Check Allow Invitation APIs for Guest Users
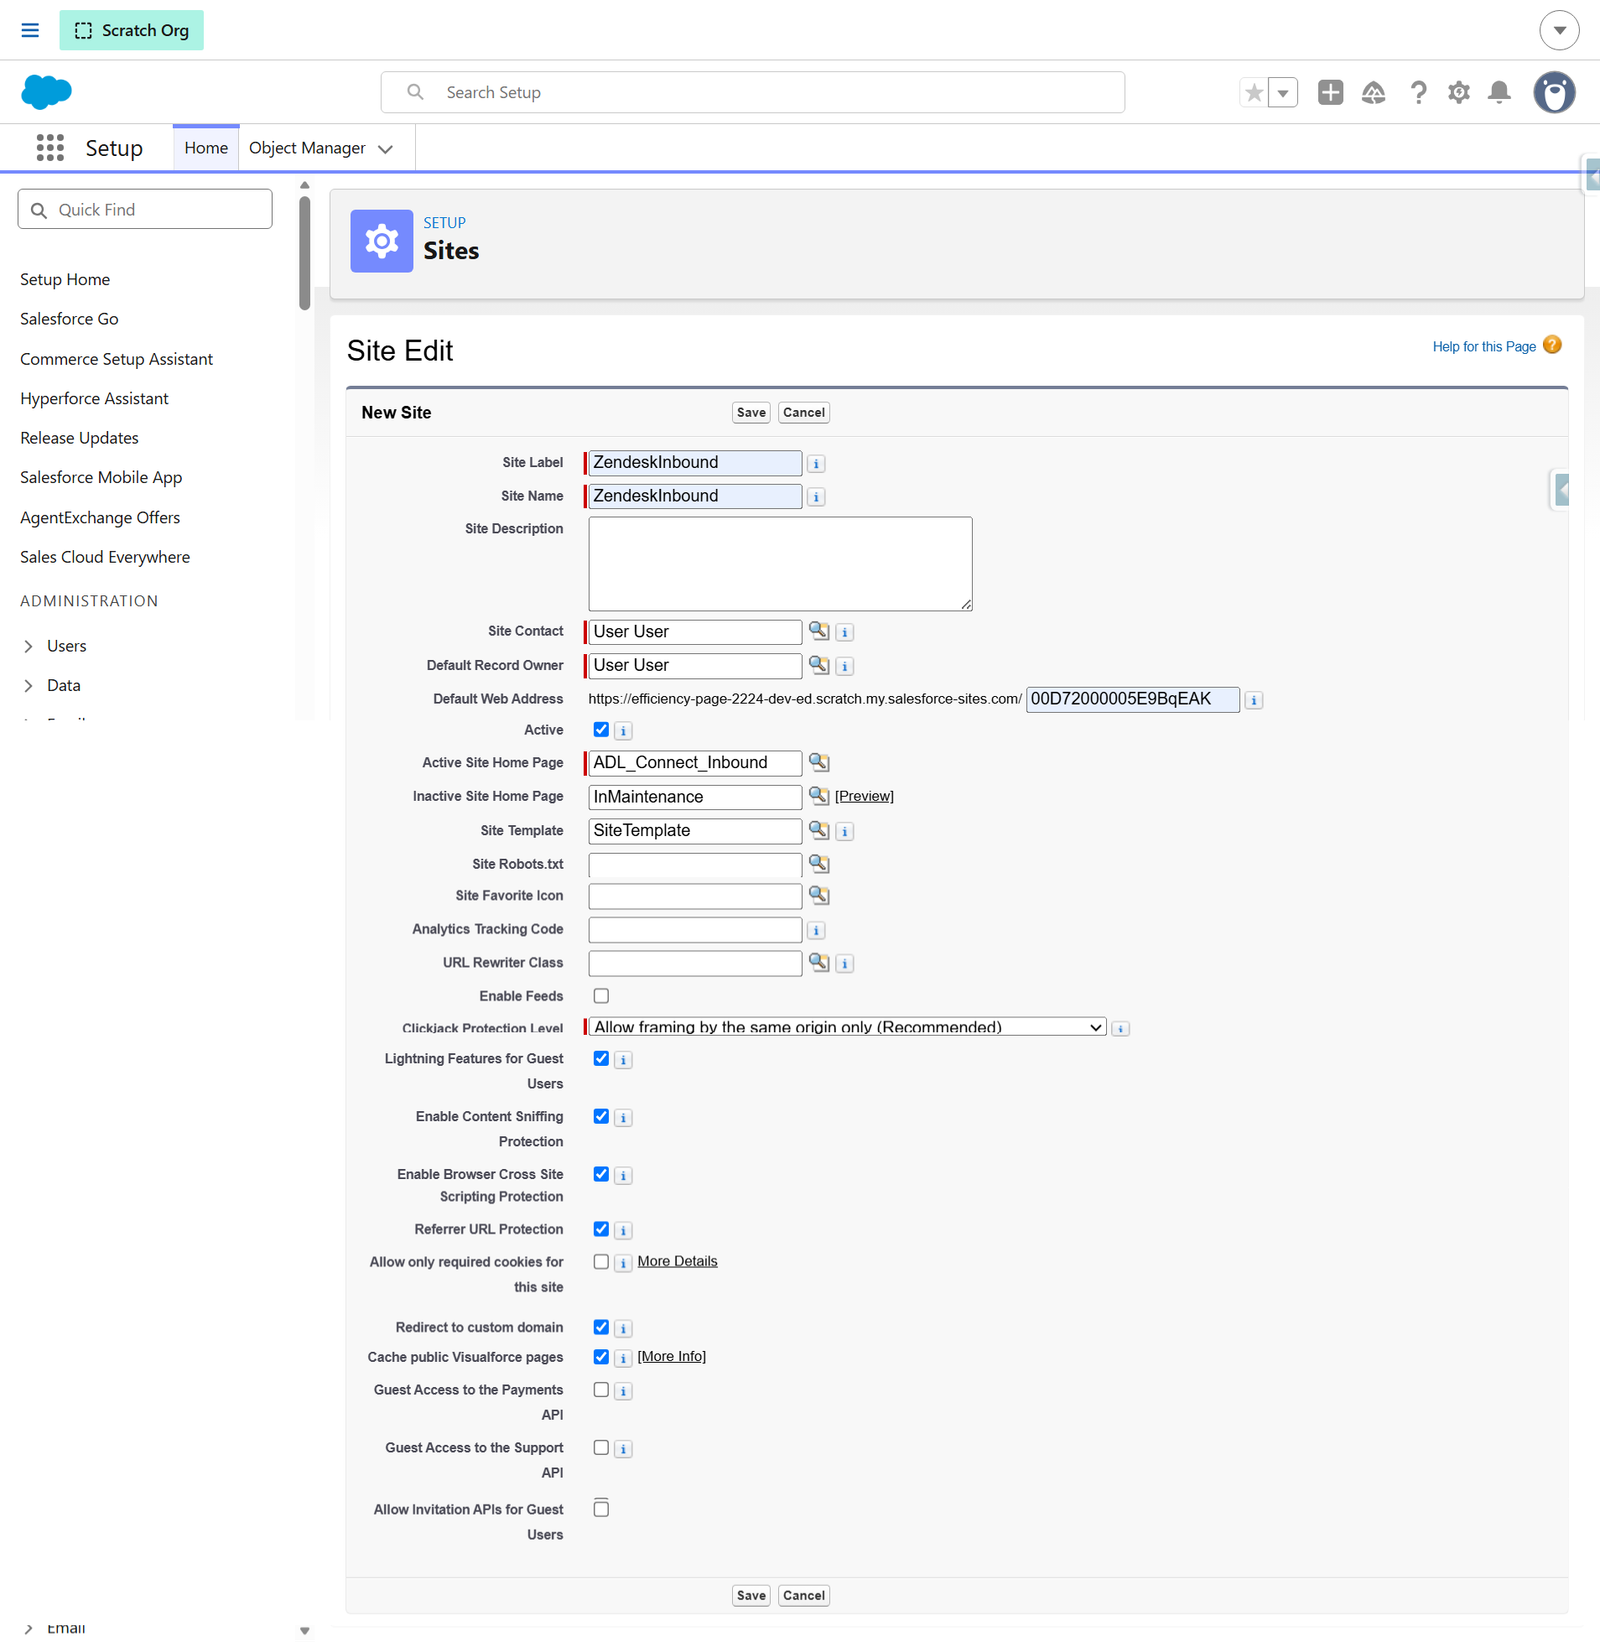The height and width of the screenshot is (1647, 1600). coord(601,1509)
